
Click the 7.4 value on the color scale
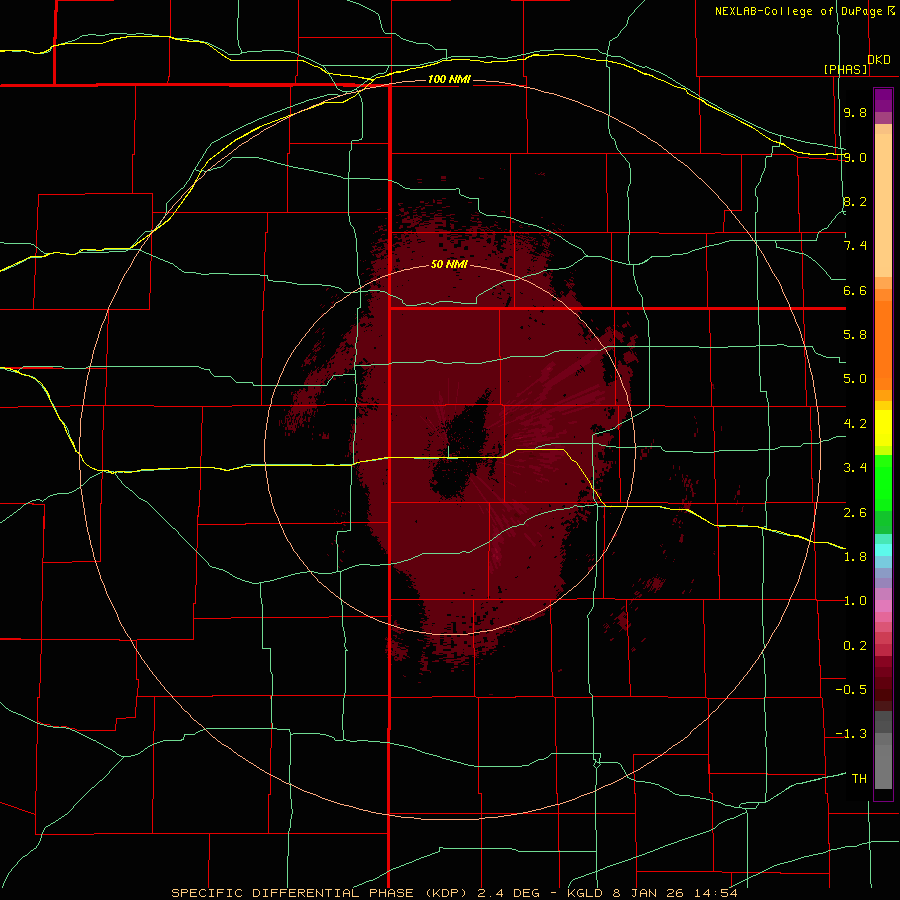point(855,246)
